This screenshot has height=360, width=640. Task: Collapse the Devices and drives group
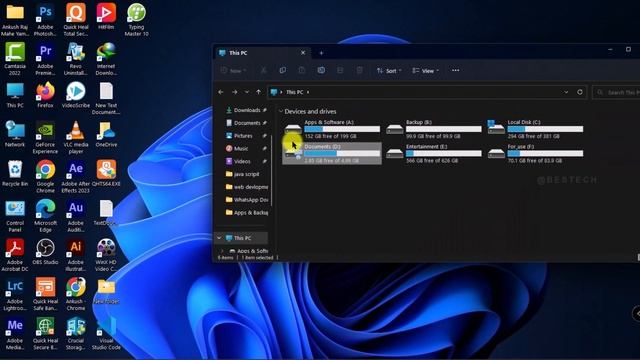tap(281, 111)
